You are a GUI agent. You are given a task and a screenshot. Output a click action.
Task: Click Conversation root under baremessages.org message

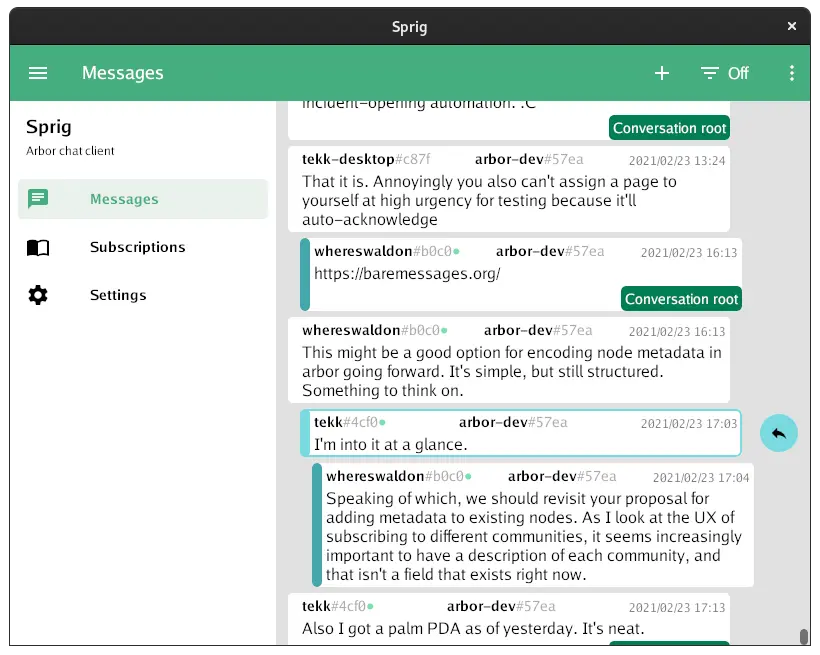pos(681,299)
